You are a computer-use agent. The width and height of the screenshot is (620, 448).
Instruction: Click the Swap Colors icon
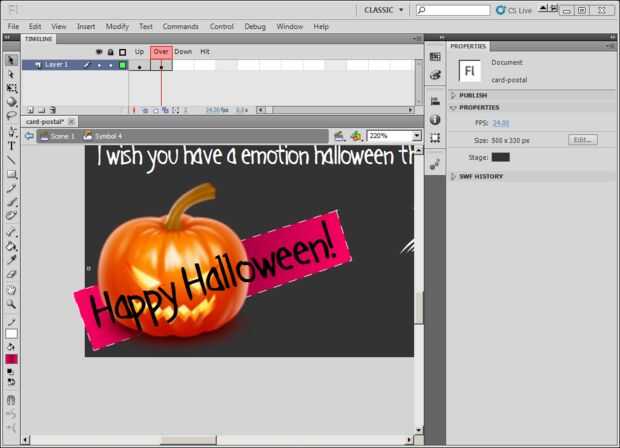(x=11, y=382)
